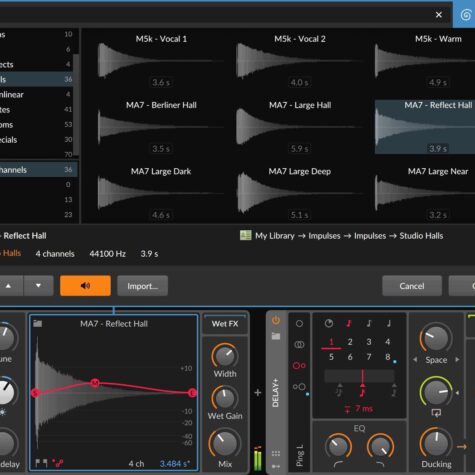Toggle the orange speaker preview button
Screen dimensions: 475x475
85,286
